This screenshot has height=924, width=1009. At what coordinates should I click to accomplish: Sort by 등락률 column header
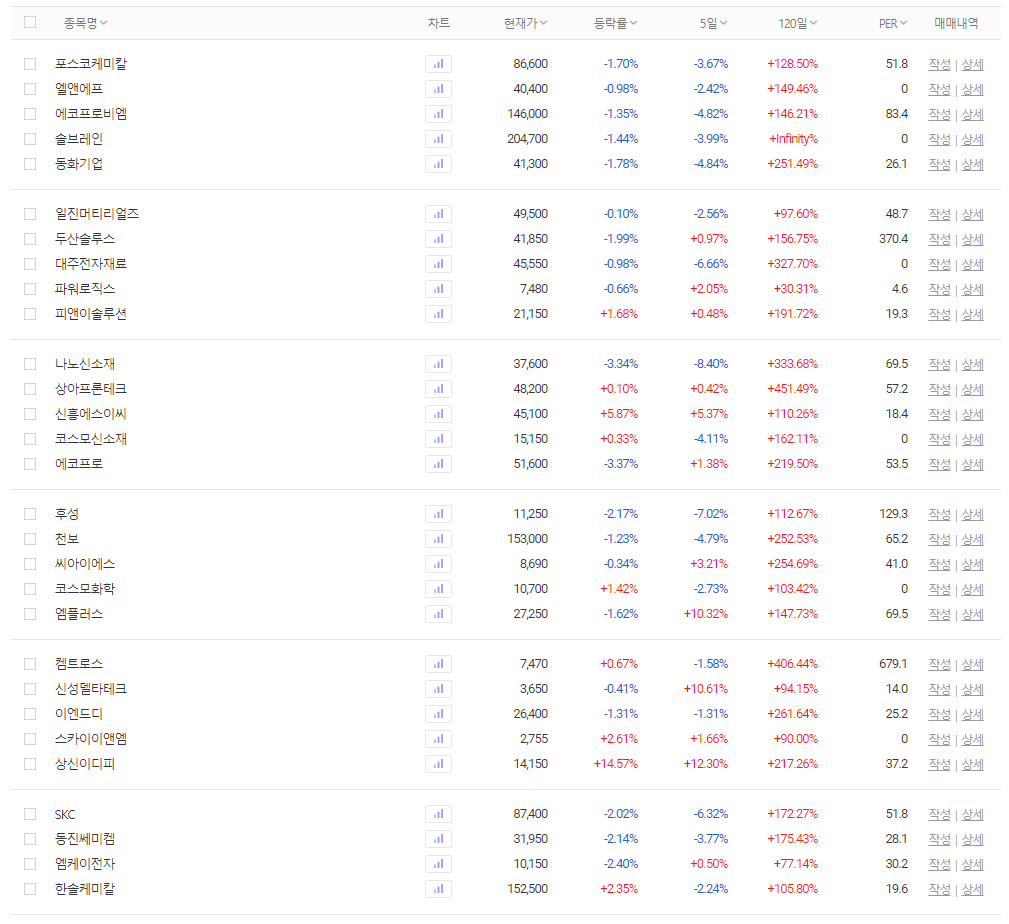pos(615,23)
